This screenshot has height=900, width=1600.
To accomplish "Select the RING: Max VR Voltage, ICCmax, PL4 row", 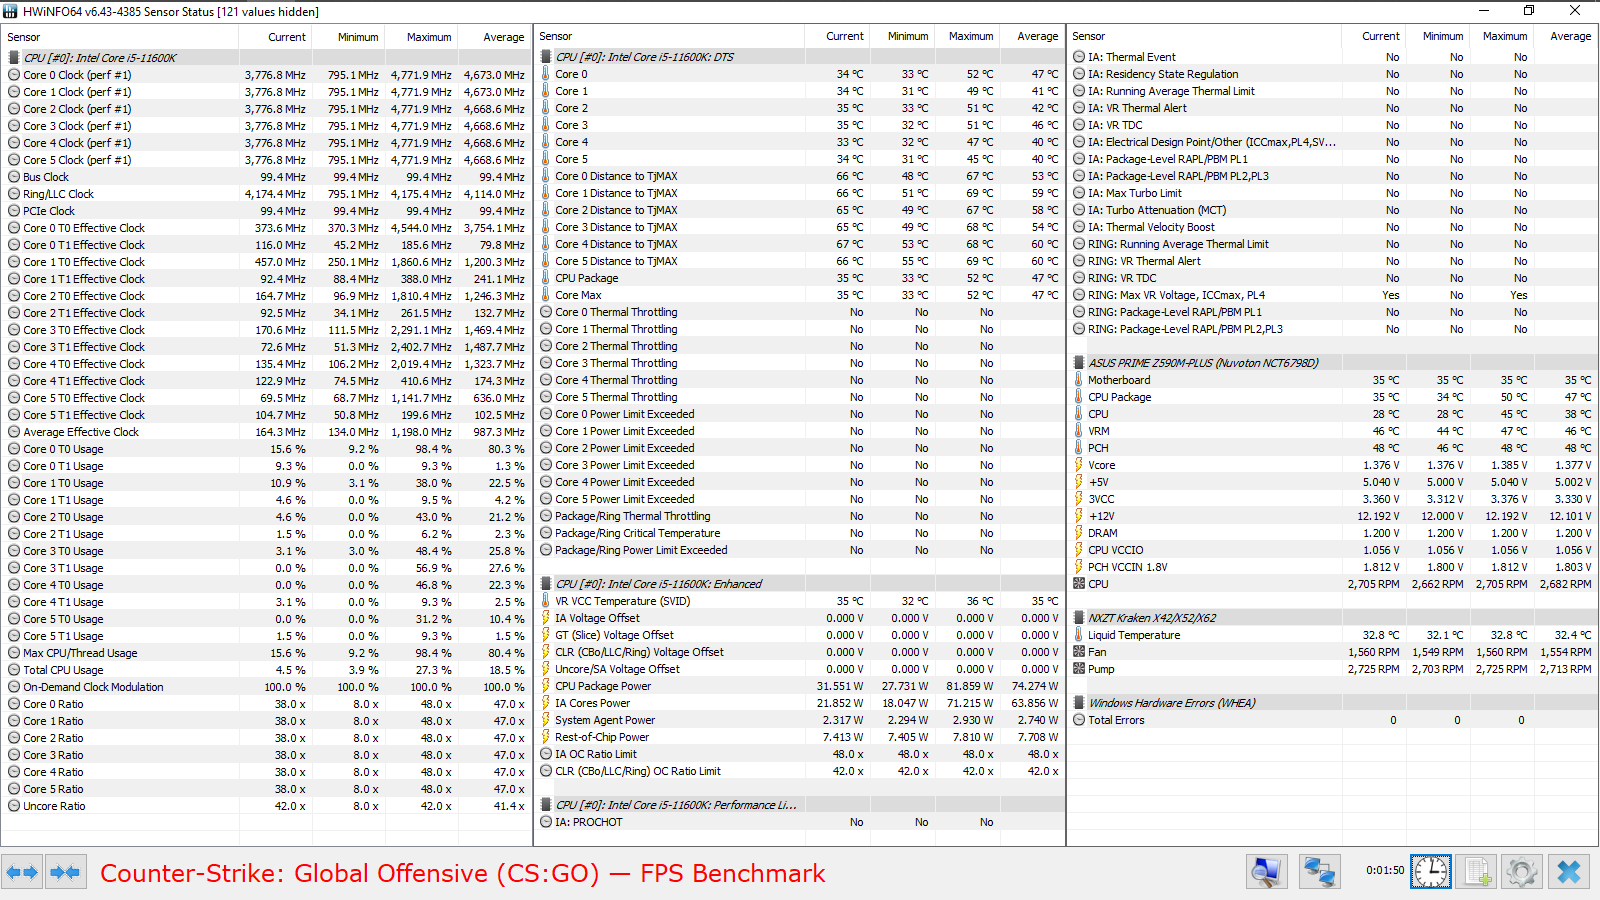I will (x=1333, y=295).
